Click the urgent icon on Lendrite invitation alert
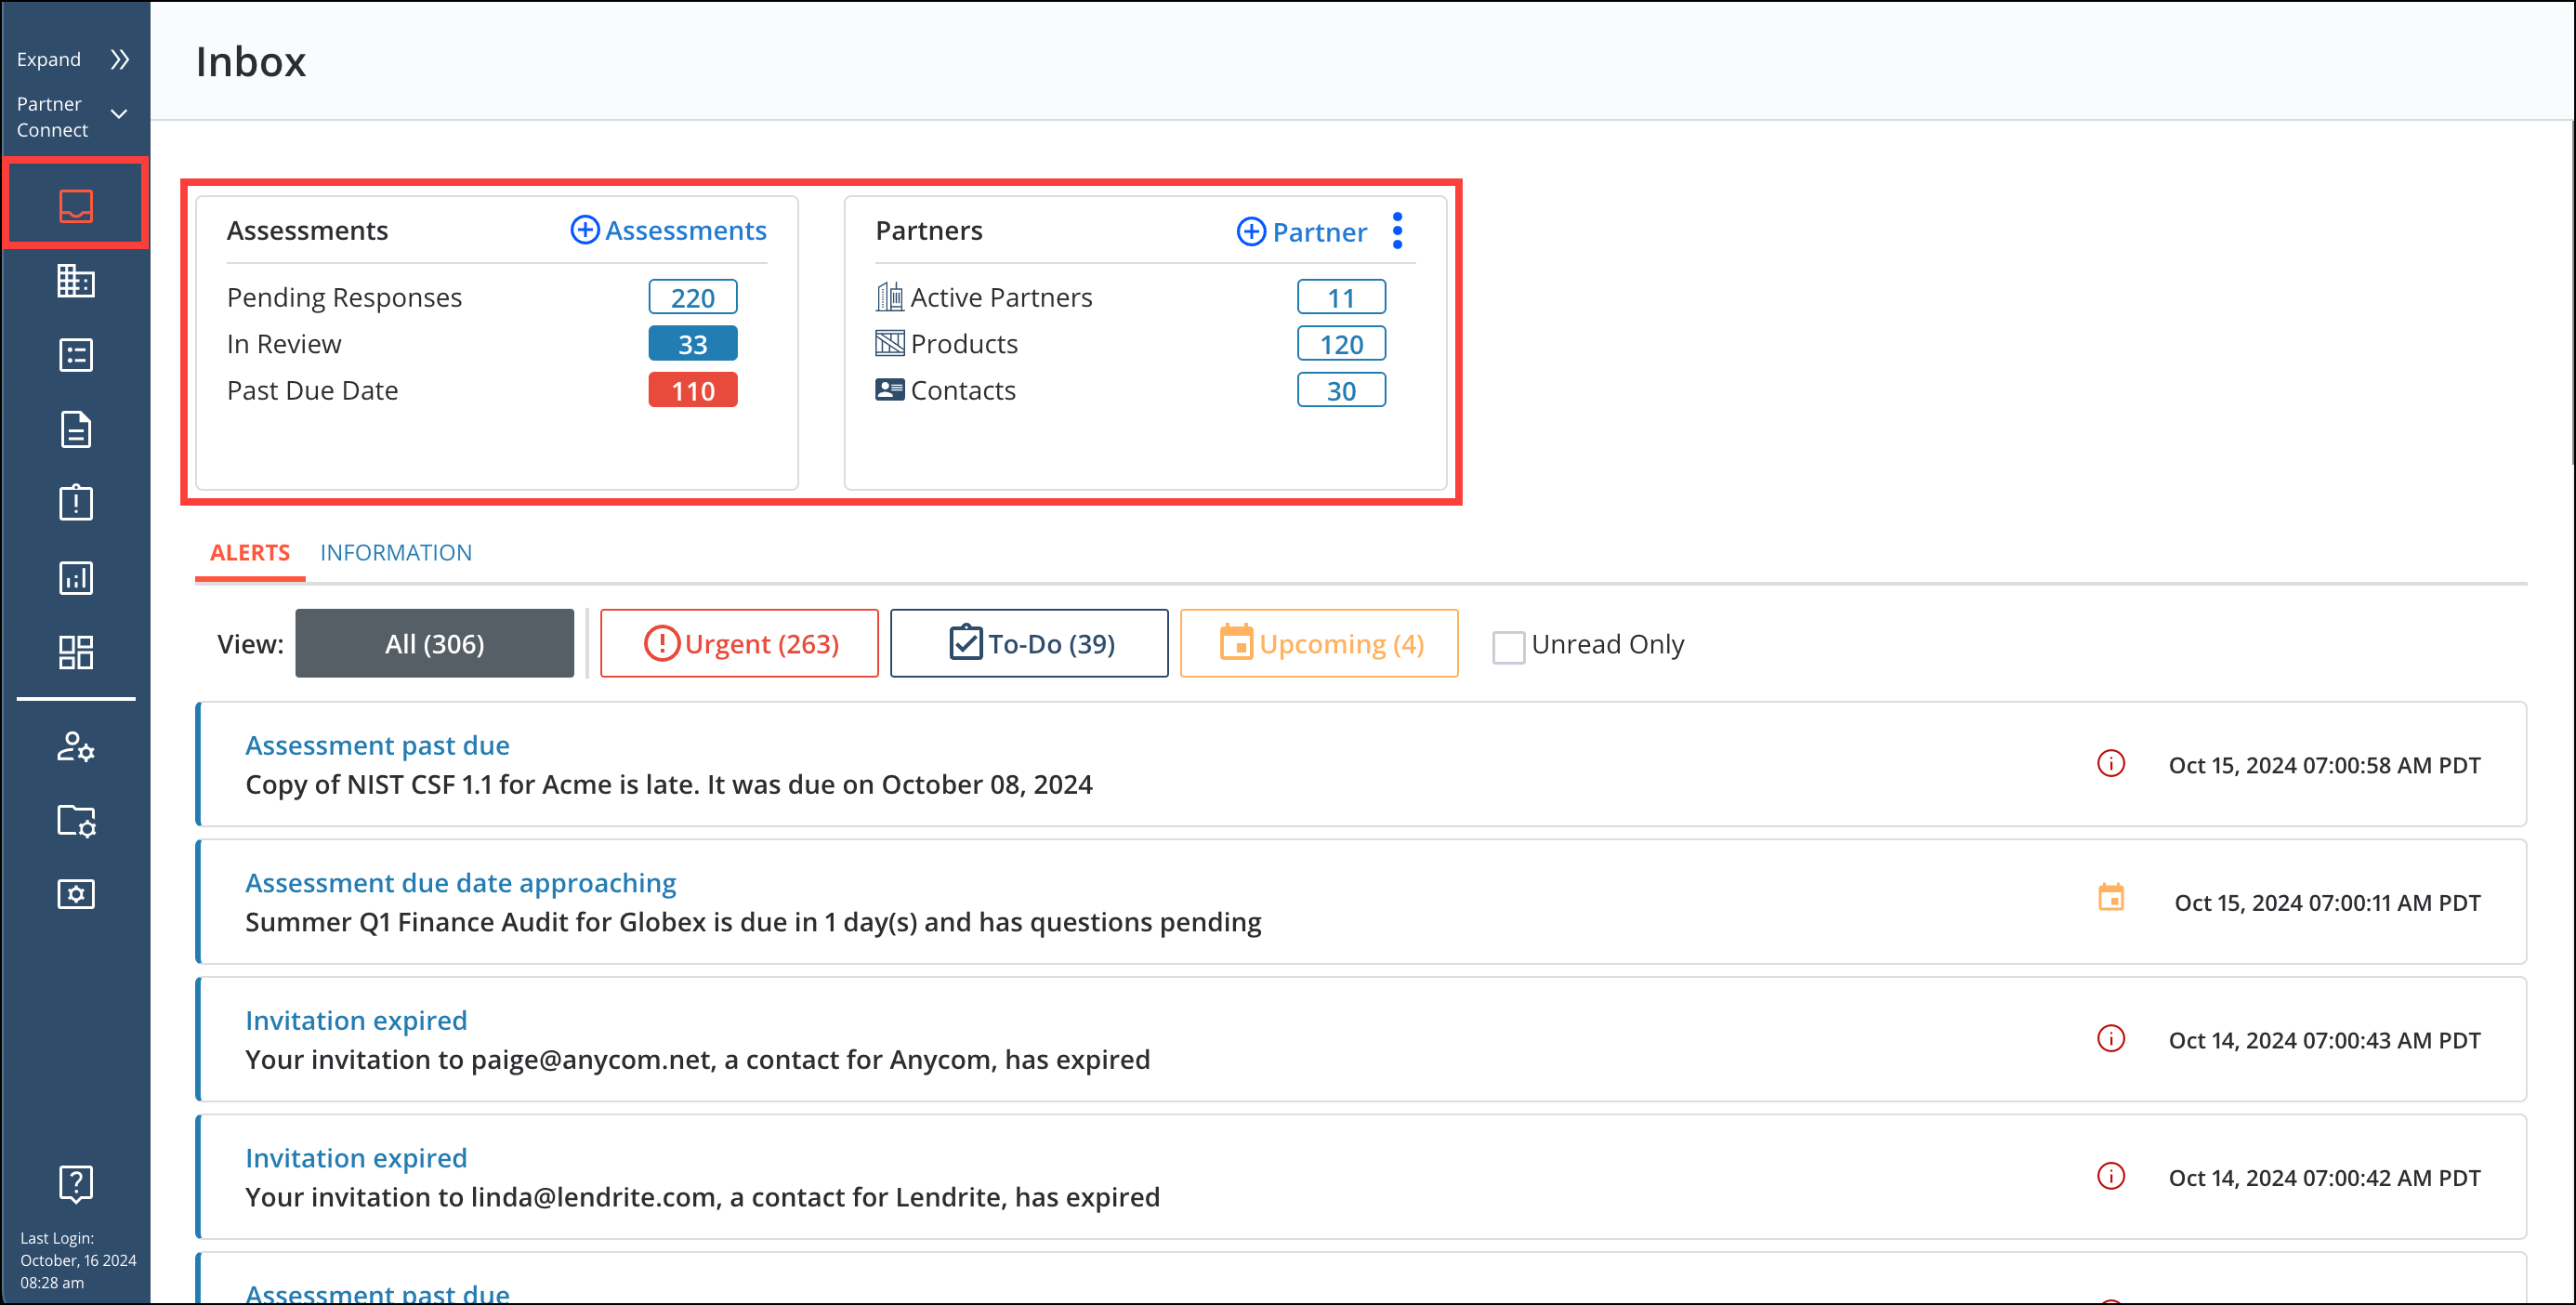2576x1305 pixels. click(x=2110, y=1176)
